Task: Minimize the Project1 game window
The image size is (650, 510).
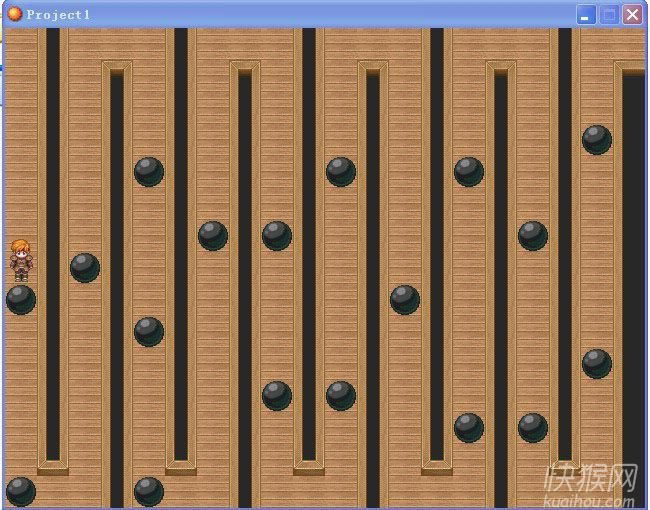Action: pos(586,15)
